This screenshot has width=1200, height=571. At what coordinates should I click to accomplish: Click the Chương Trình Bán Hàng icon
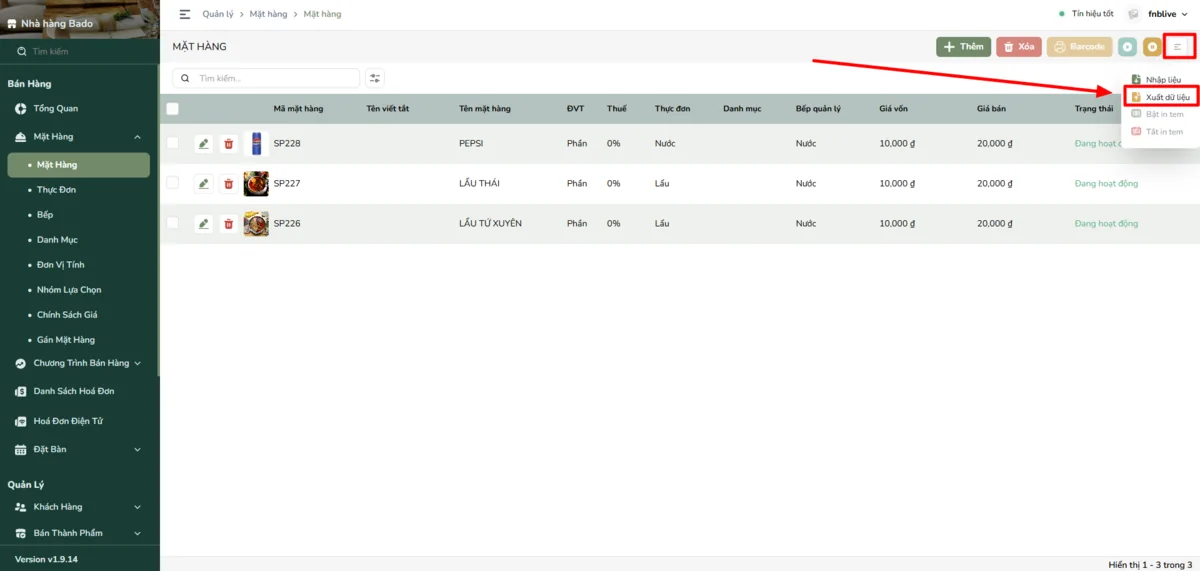(x=21, y=363)
